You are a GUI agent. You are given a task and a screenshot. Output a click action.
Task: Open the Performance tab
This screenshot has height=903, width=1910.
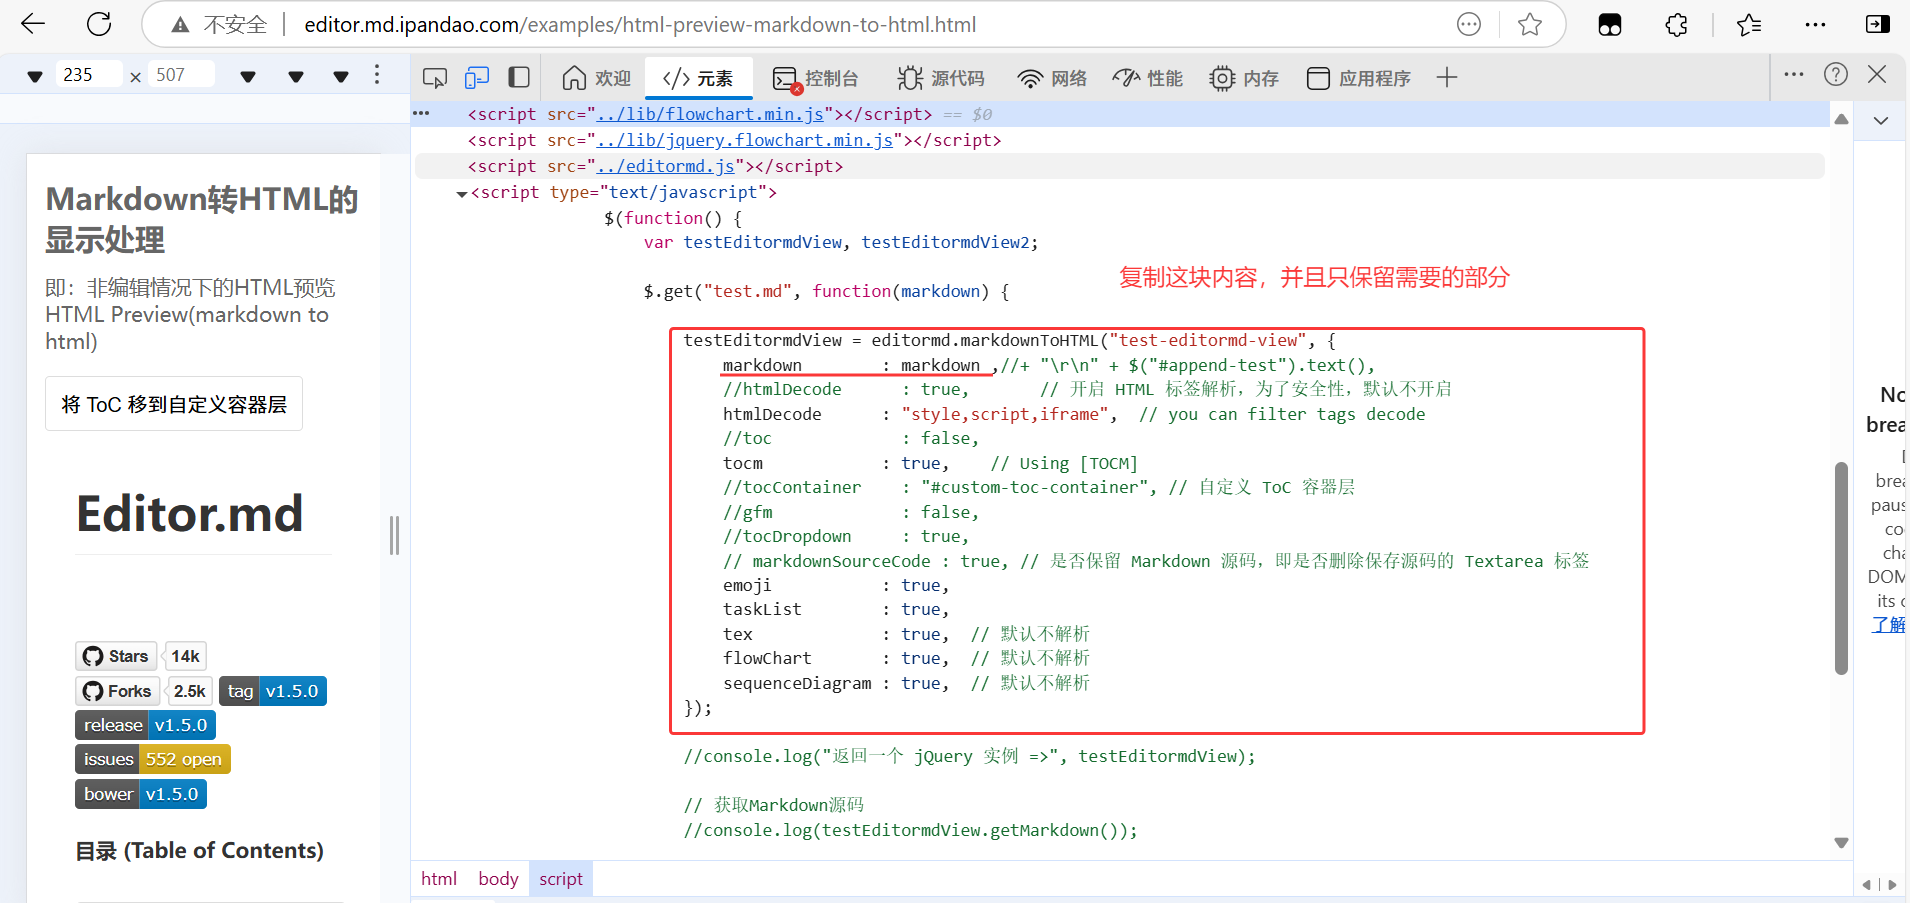(1148, 78)
